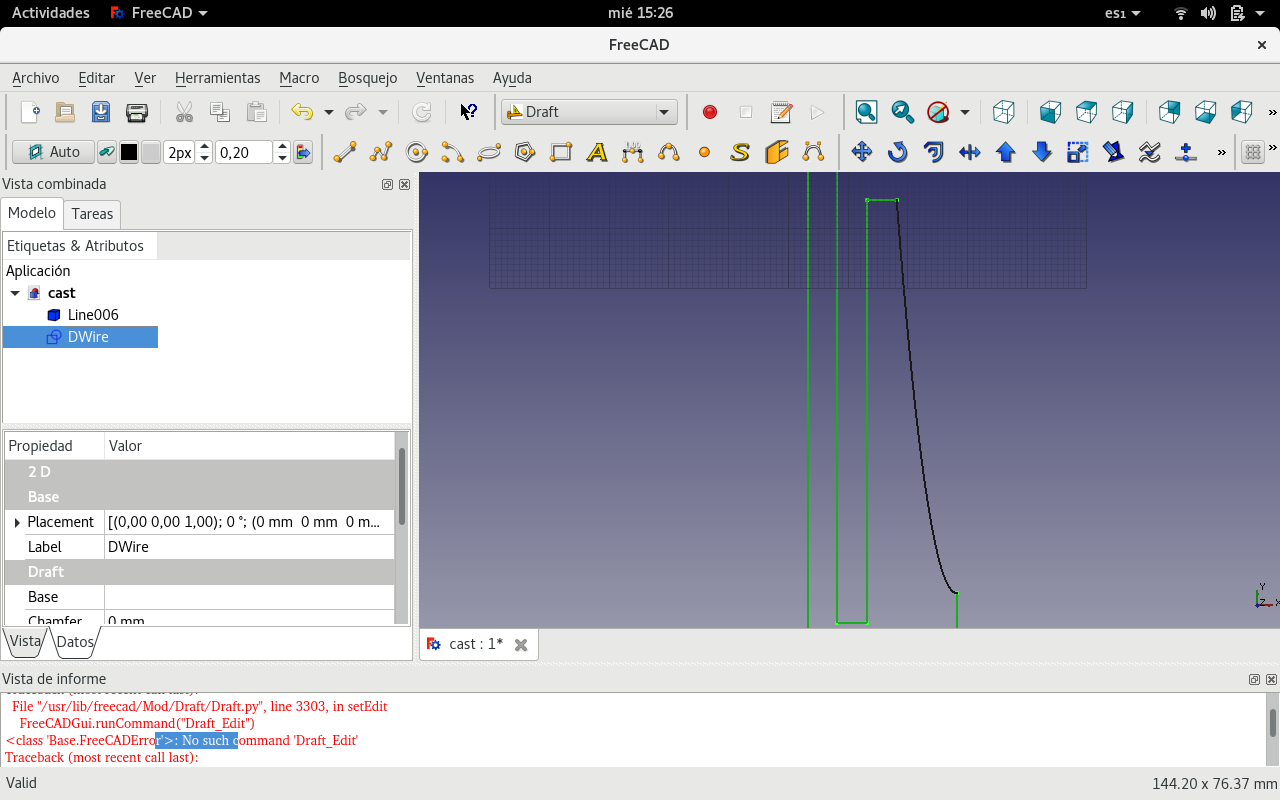Image resolution: width=1280 pixels, height=800 pixels.
Task: Open the Herramientas menu
Action: (217, 78)
